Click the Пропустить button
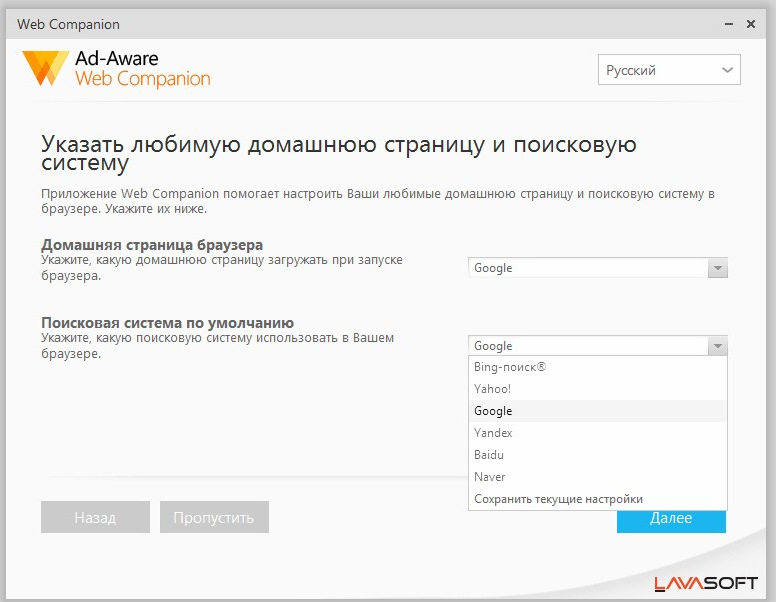 tap(214, 517)
